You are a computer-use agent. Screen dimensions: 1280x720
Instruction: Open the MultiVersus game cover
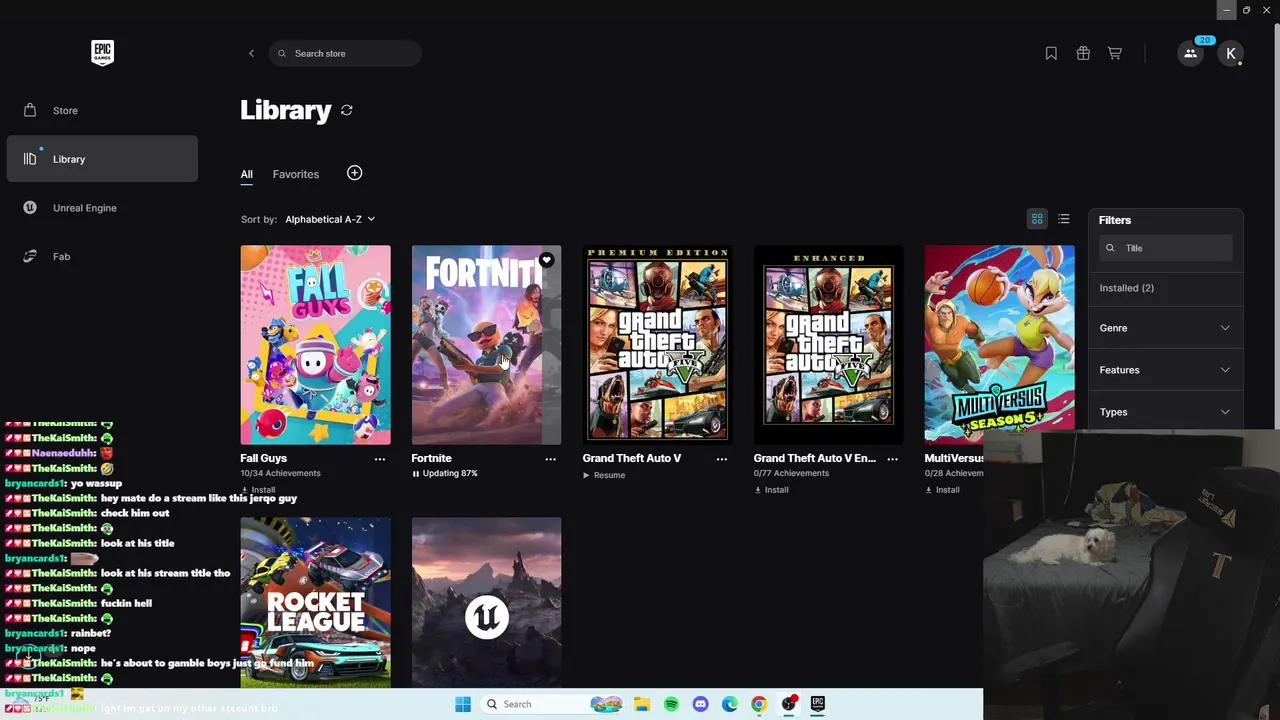click(1000, 345)
